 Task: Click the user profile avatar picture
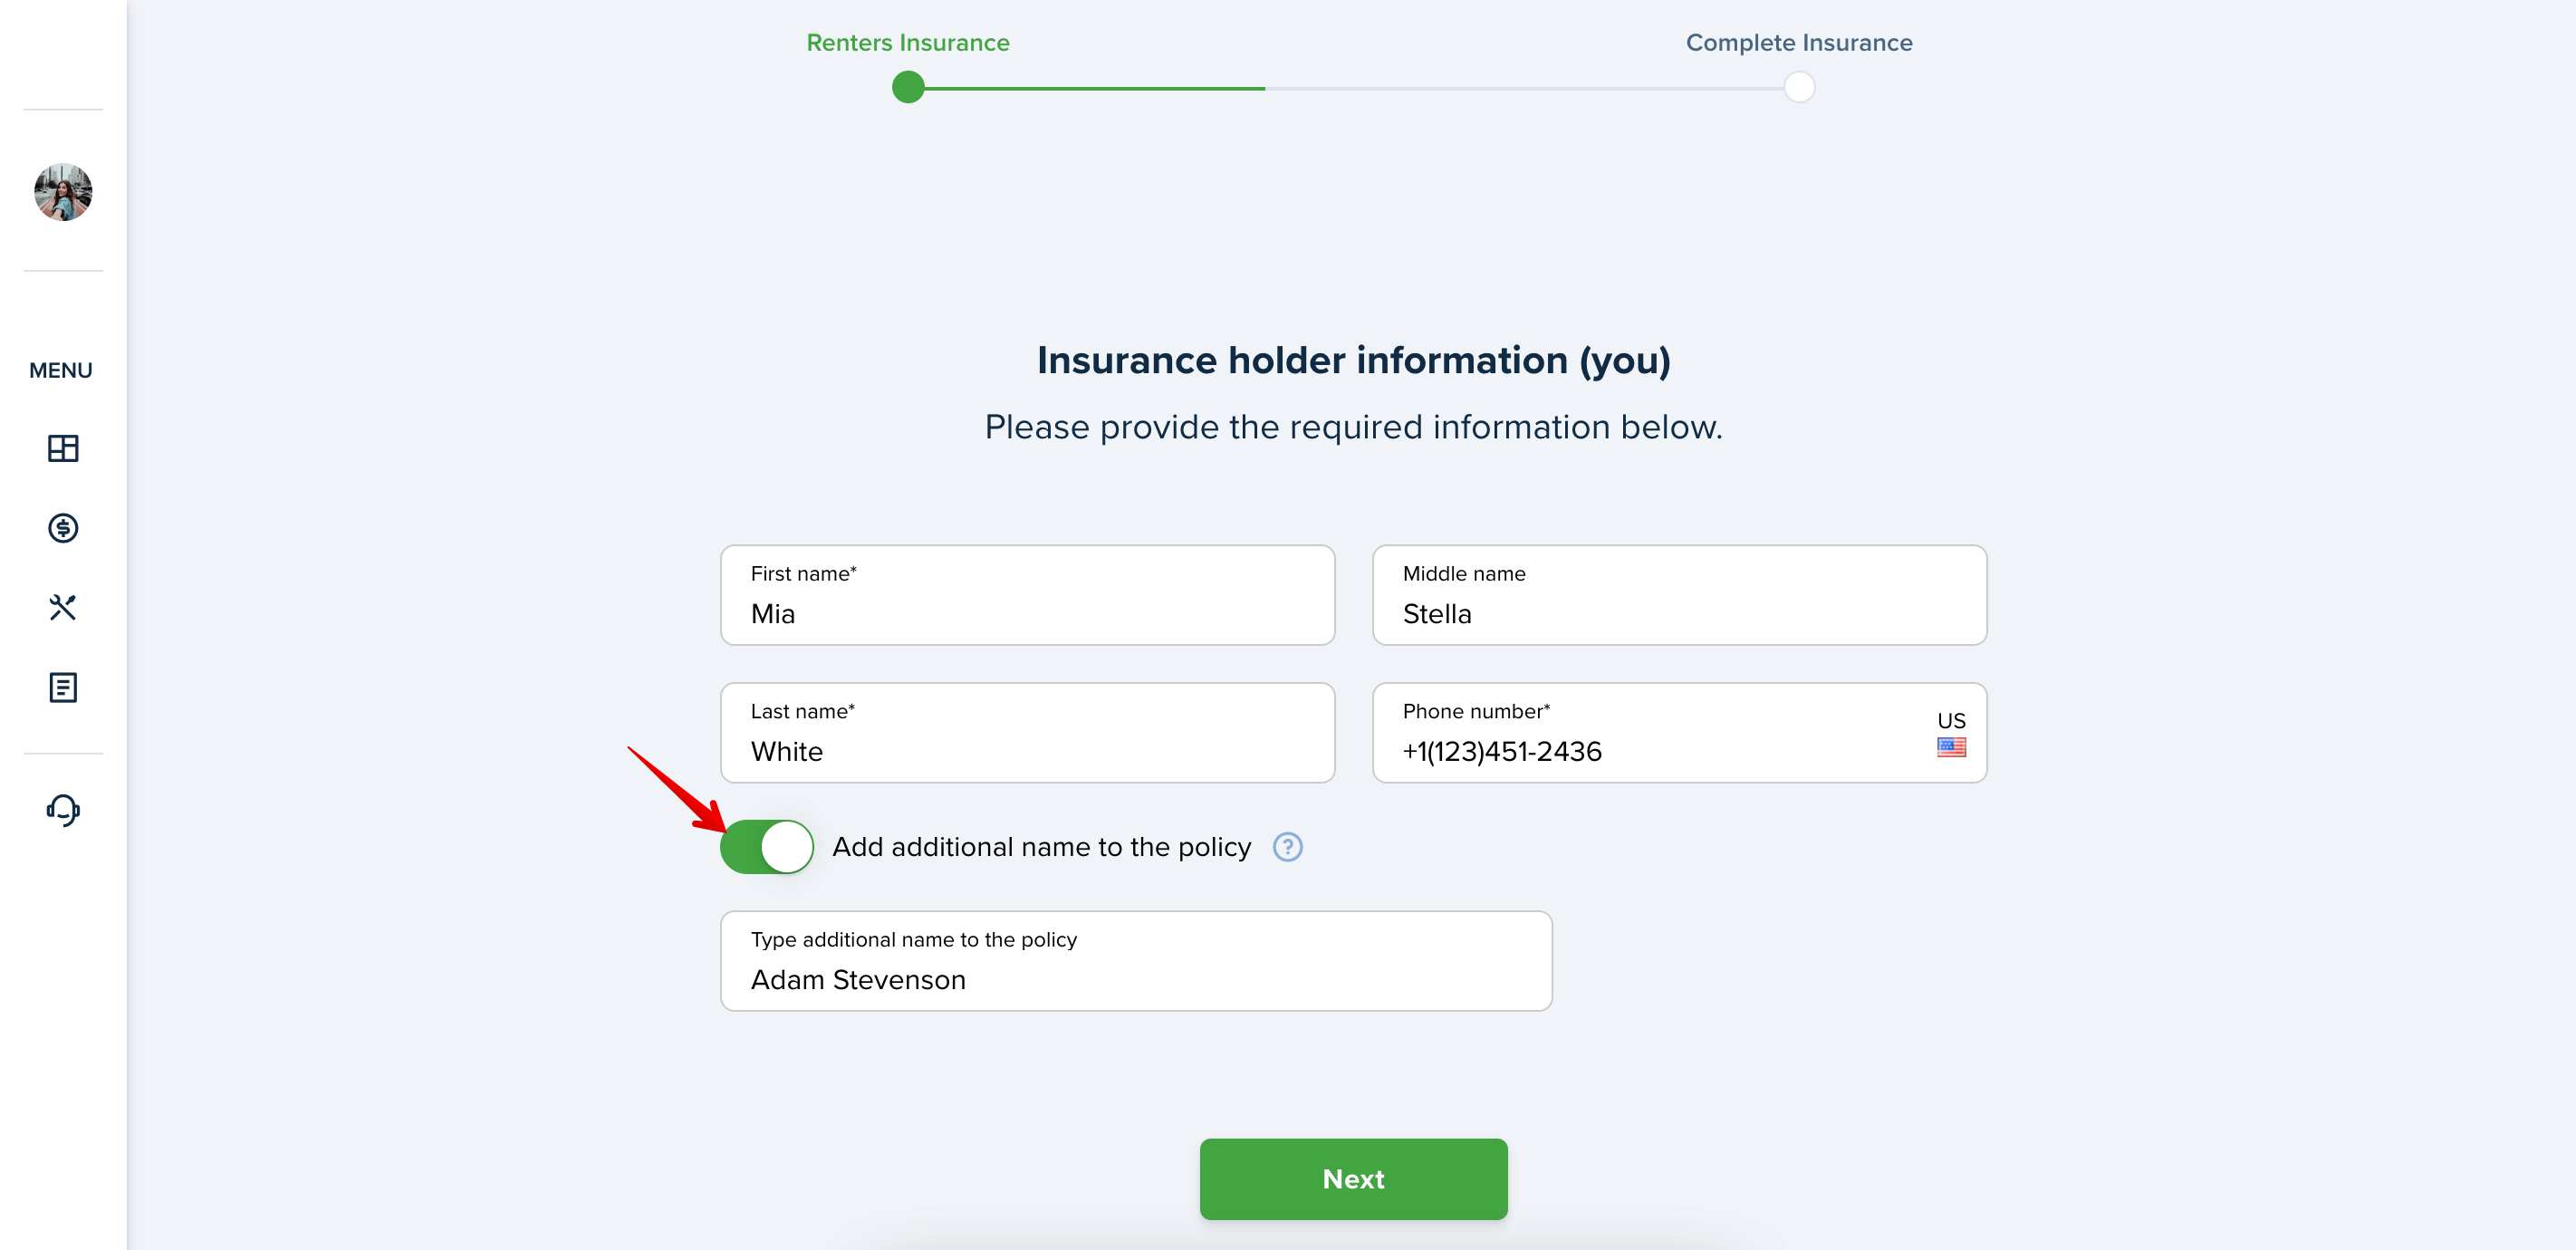[63, 192]
